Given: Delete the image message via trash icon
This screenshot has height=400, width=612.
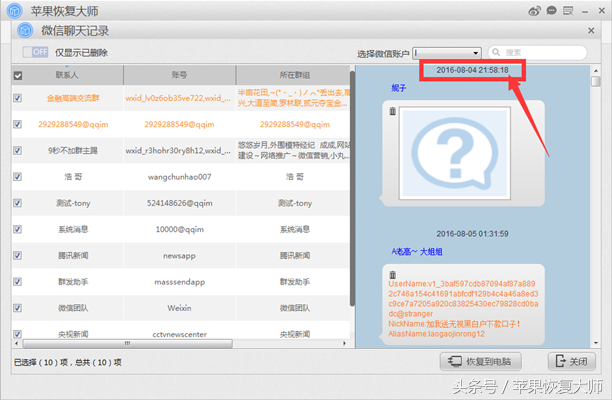Looking at the screenshot, I should [x=393, y=111].
